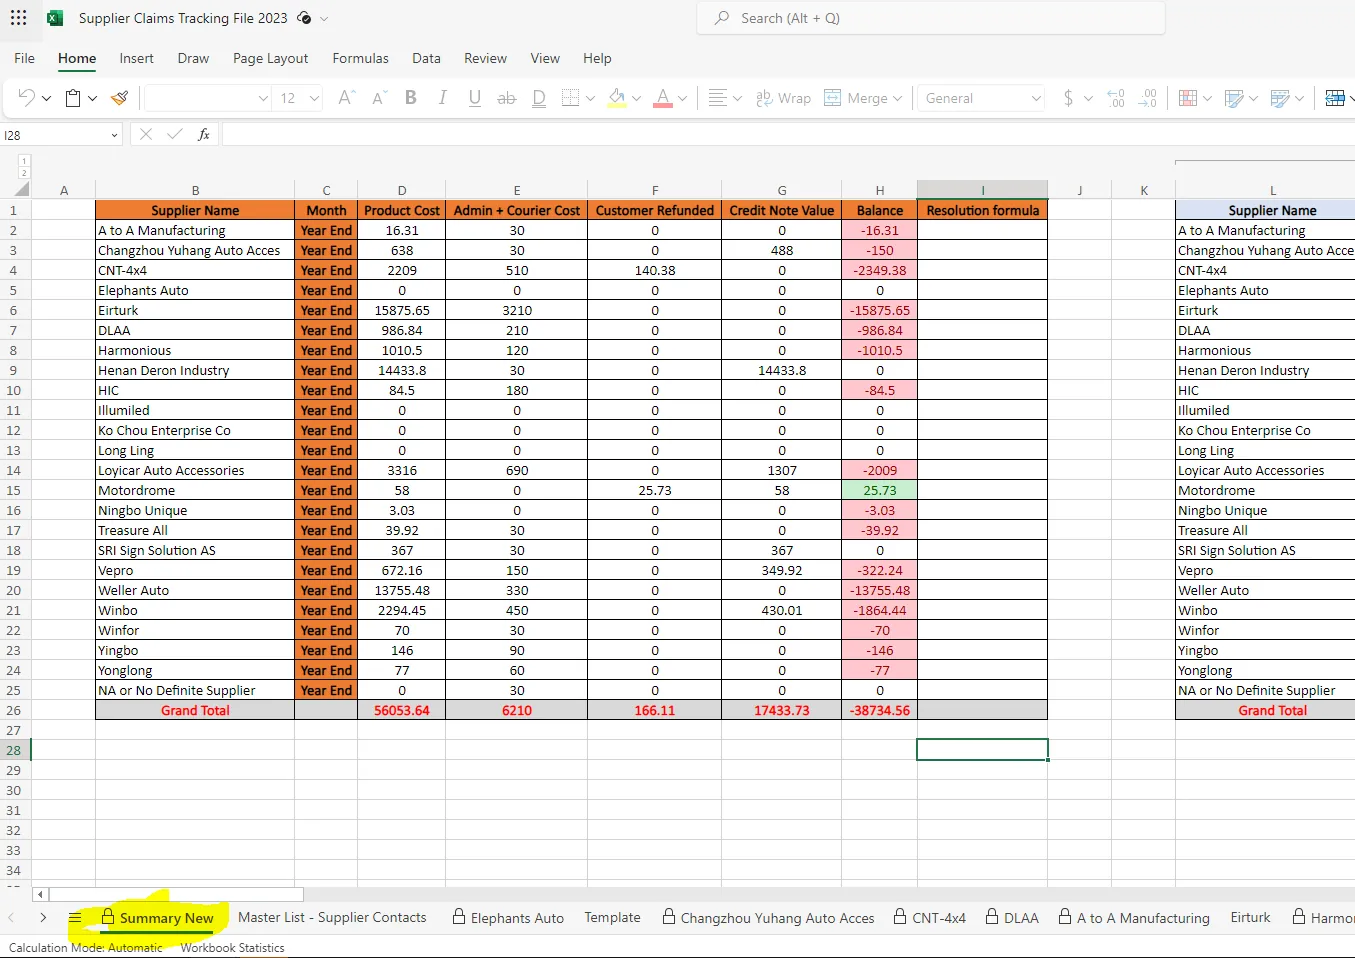Click the Undo arrow icon
The image size is (1355, 958).
click(27, 98)
